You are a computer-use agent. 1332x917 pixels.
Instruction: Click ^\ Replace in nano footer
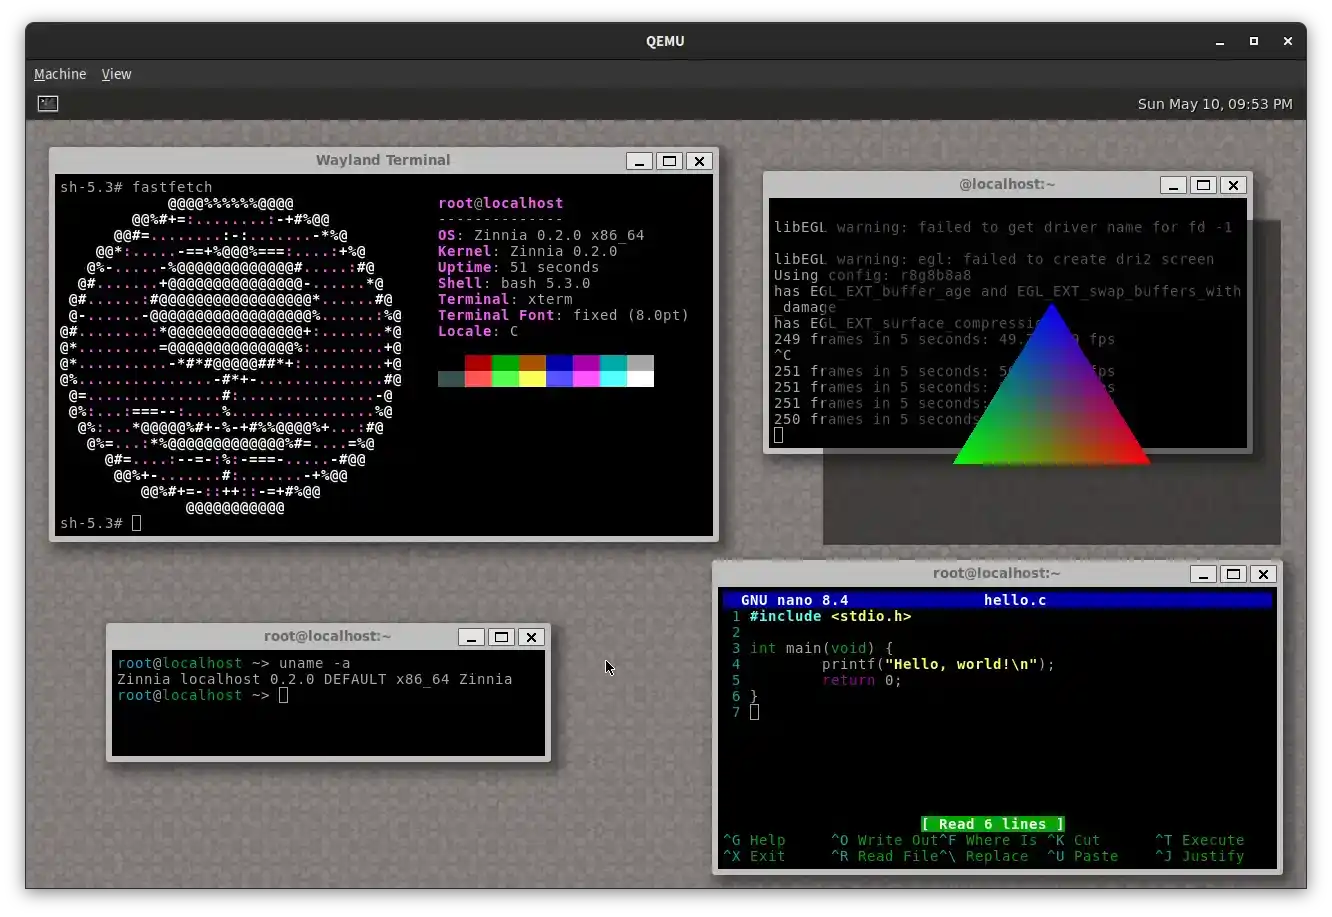pos(984,856)
